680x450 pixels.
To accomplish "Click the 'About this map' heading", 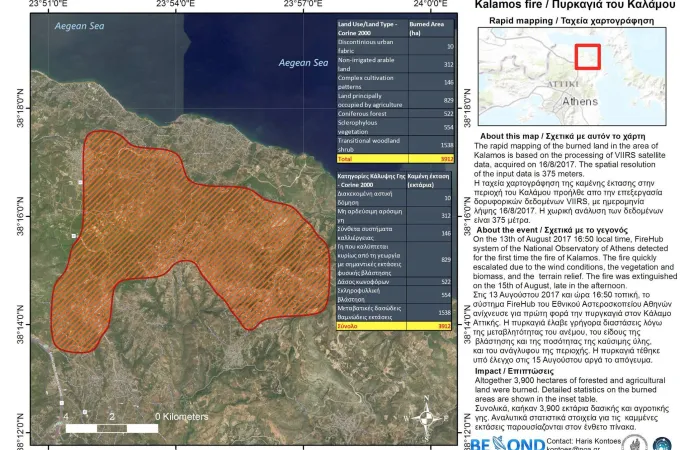I will (562, 136).
